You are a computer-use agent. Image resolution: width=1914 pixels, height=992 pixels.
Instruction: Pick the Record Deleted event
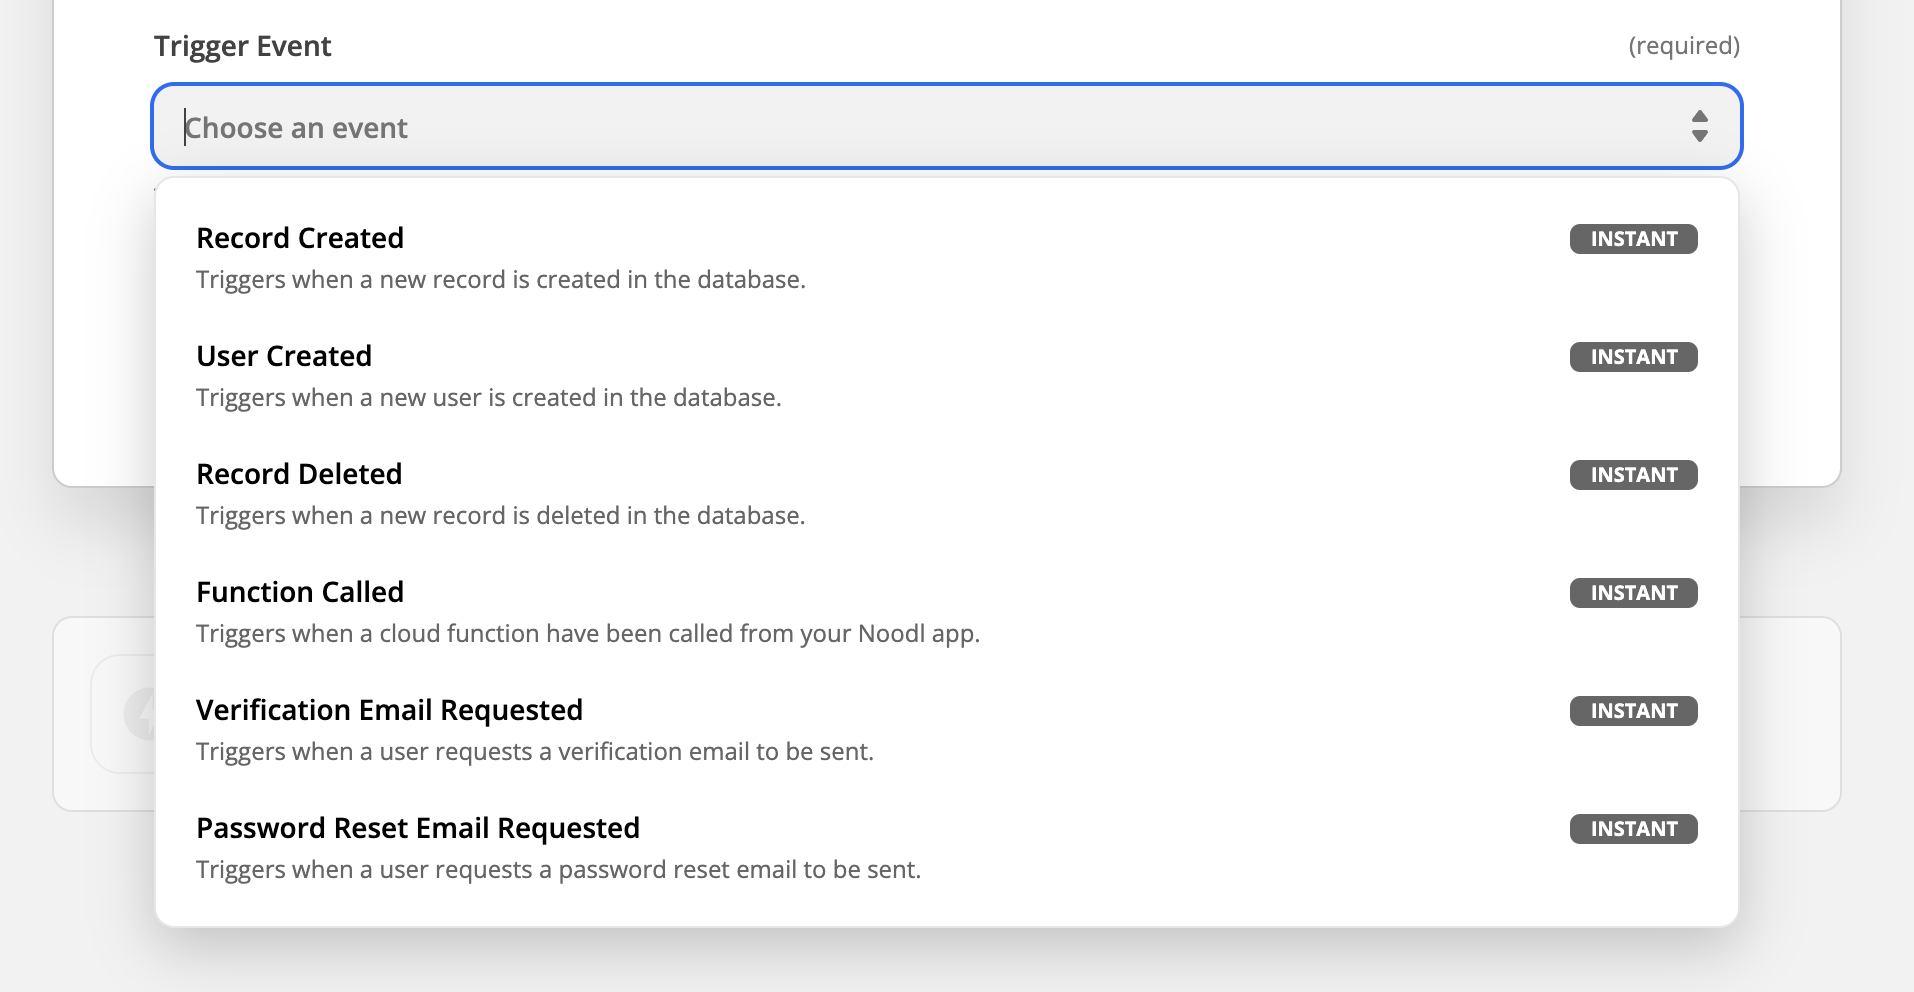coord(299,474)
